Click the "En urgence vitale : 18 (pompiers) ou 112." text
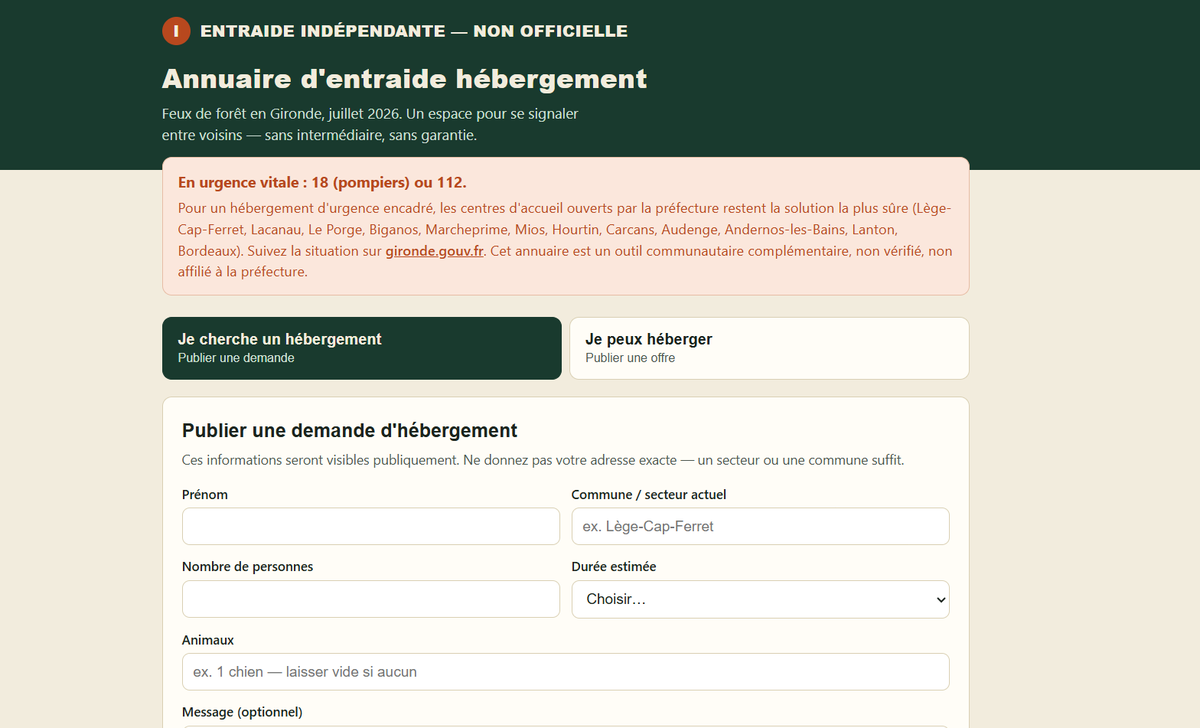 pos(322,183)
